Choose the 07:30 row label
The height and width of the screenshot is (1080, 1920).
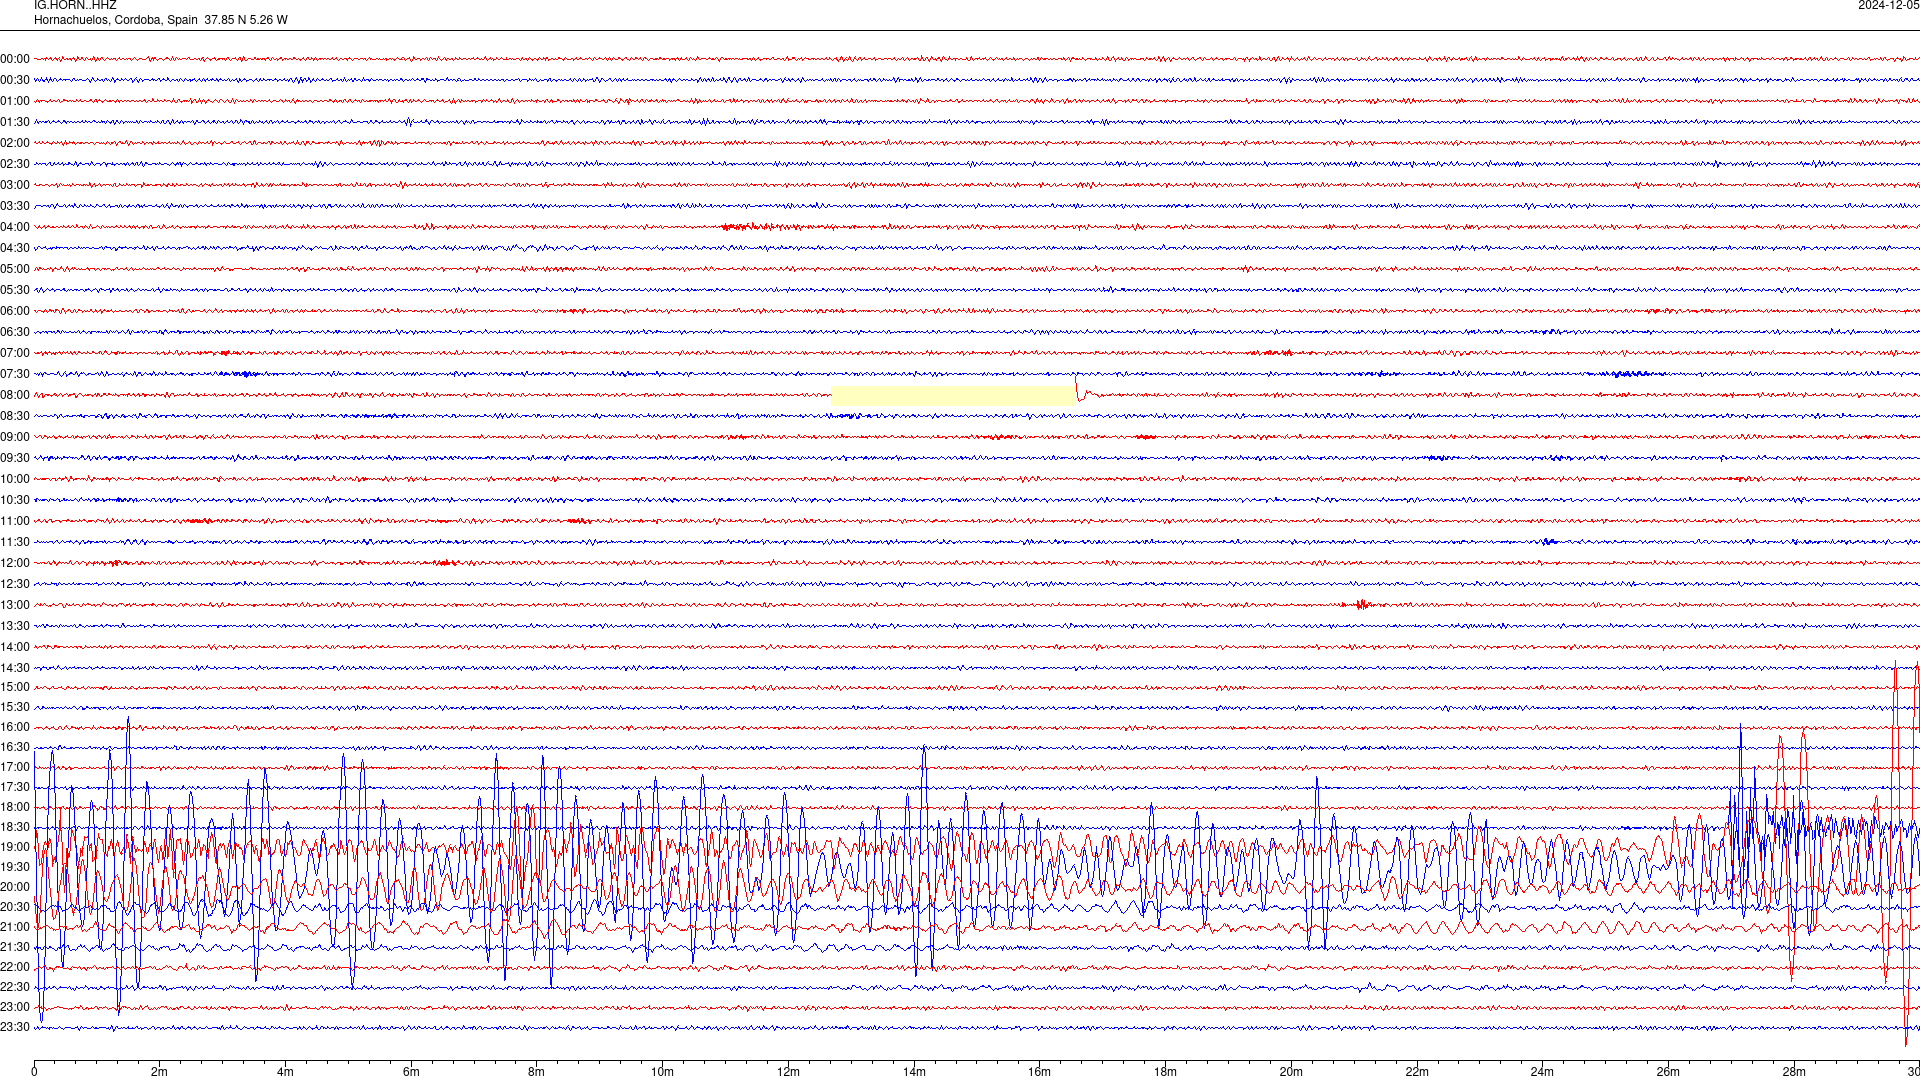[x=15, y=374]
